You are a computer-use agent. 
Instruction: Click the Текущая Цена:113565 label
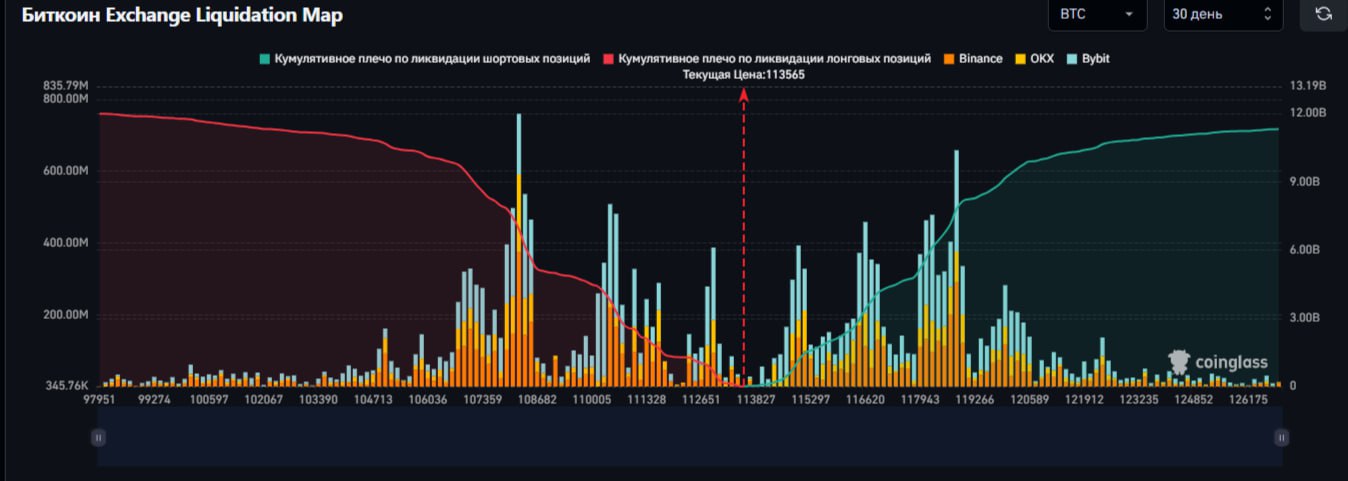(x=743, y=74)
